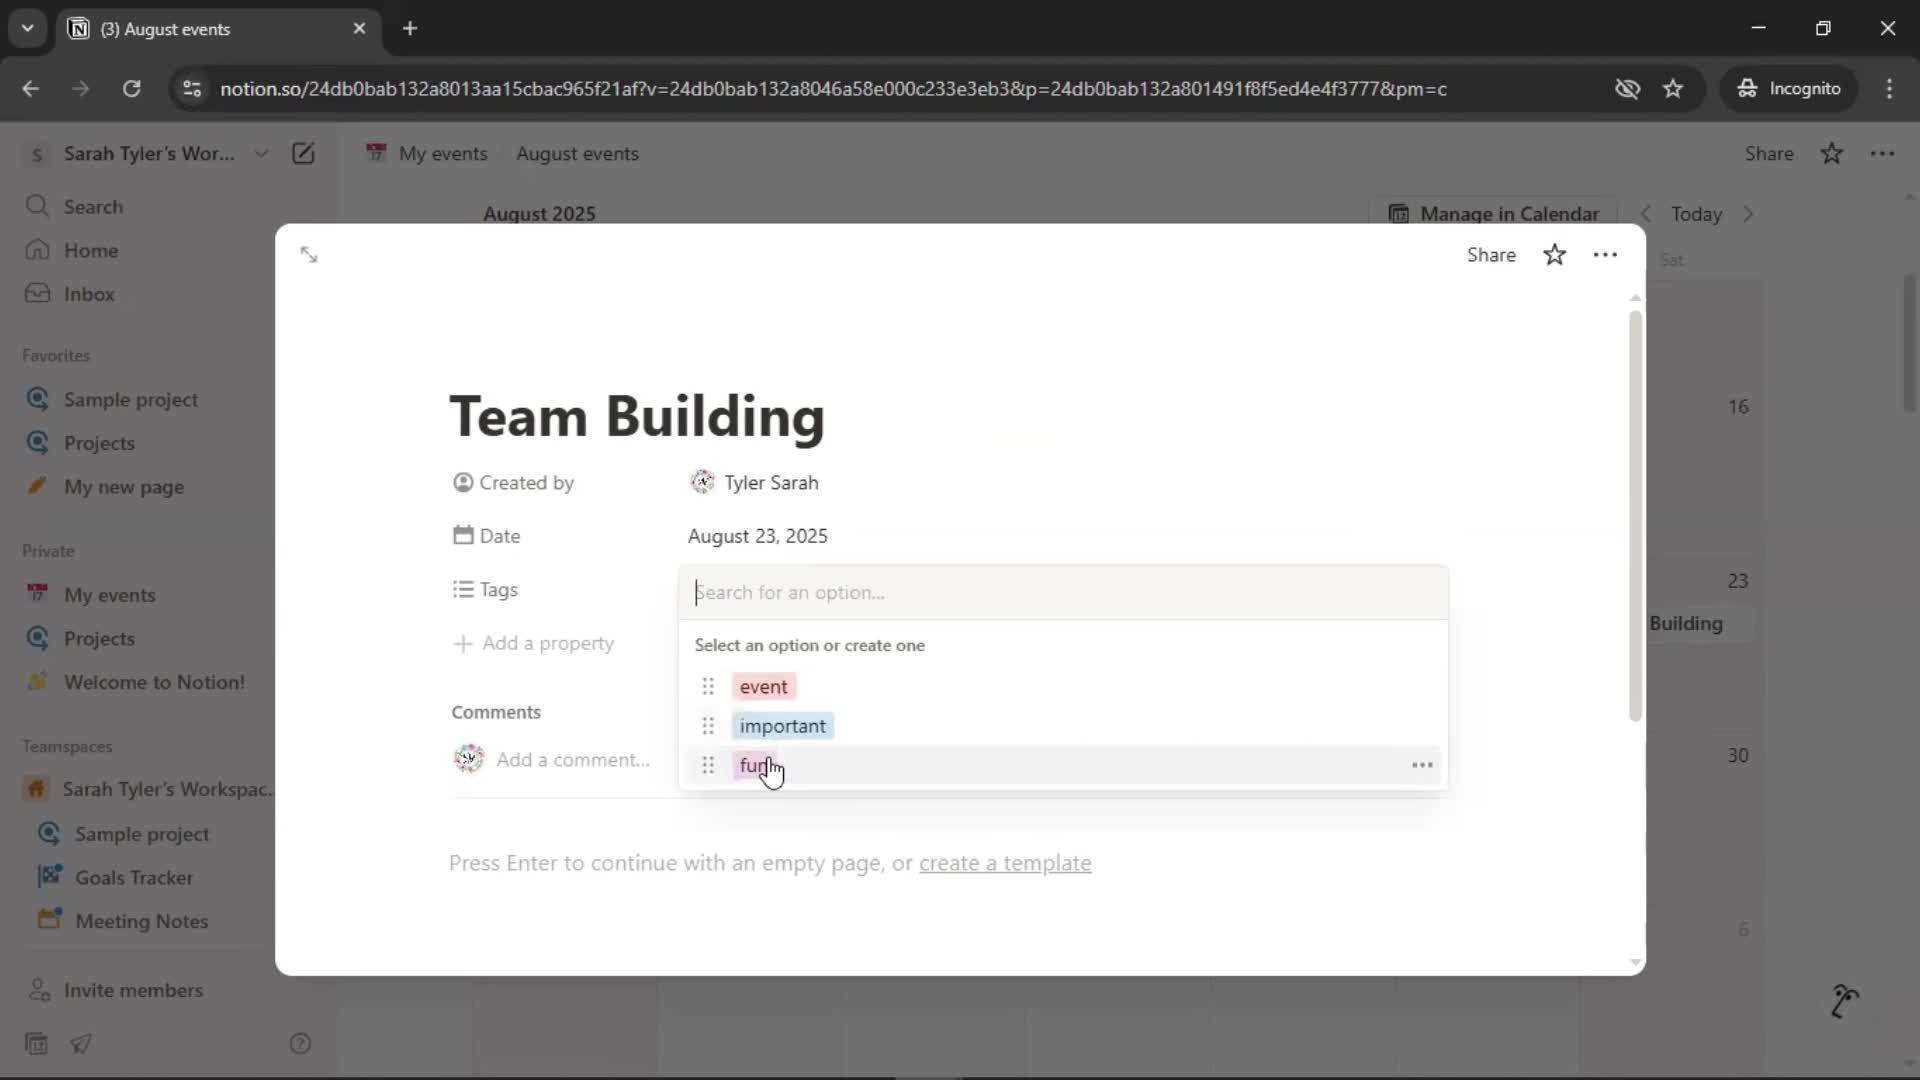The image size is (1920, 1080).
Task: Click the Tyler Sarah creator value
Action: click(x=755, y=483)
